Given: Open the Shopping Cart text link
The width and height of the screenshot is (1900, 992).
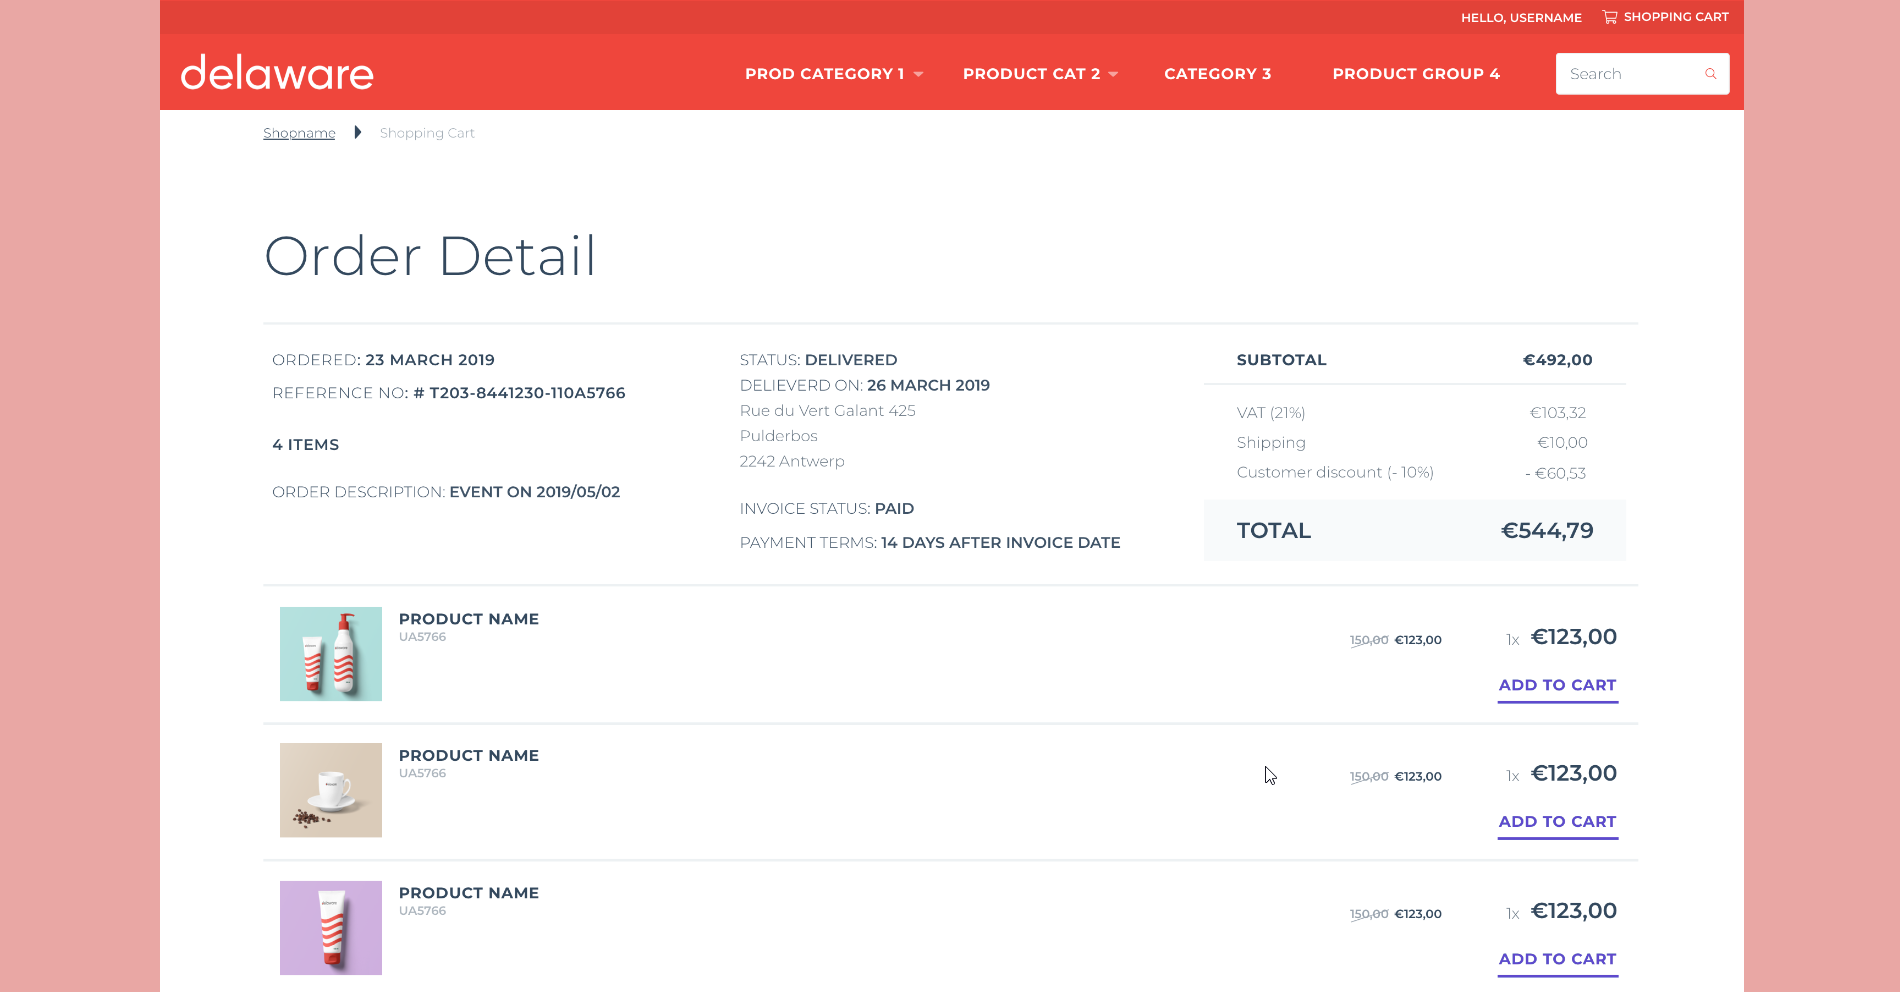Looking at the screenshot, I should [1676, 17].
